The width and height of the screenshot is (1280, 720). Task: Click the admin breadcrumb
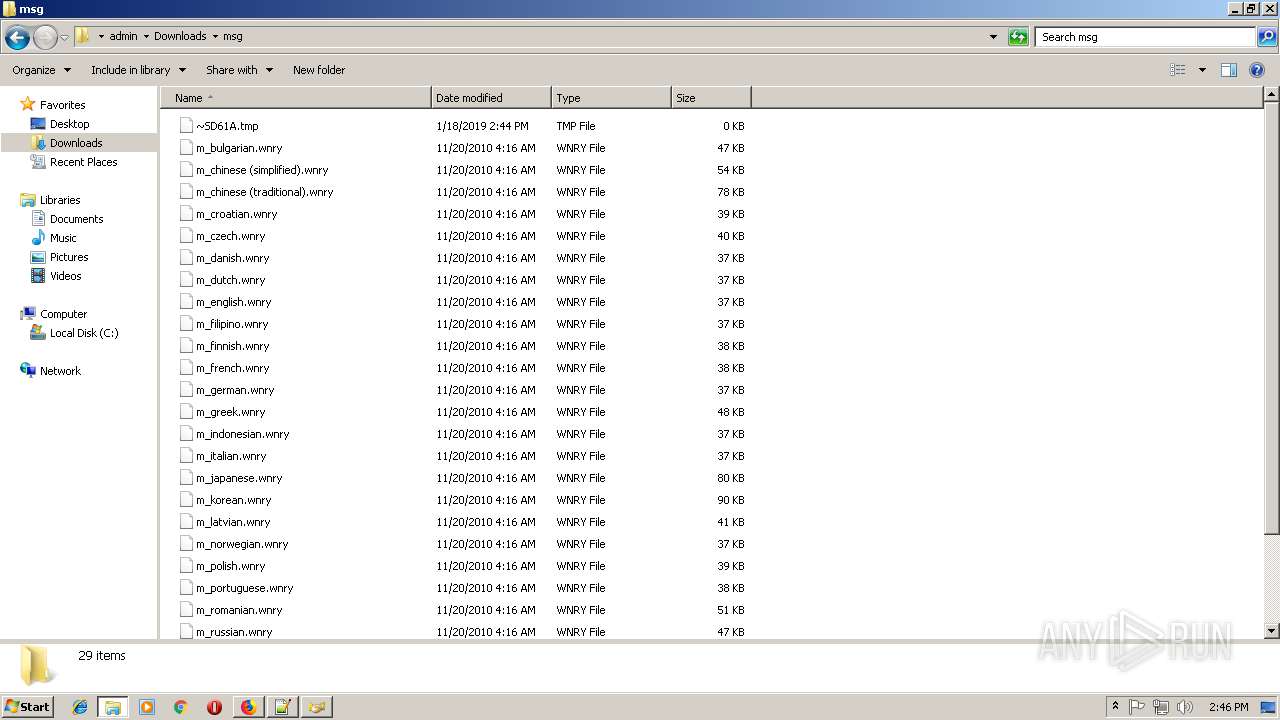(123, 36)
